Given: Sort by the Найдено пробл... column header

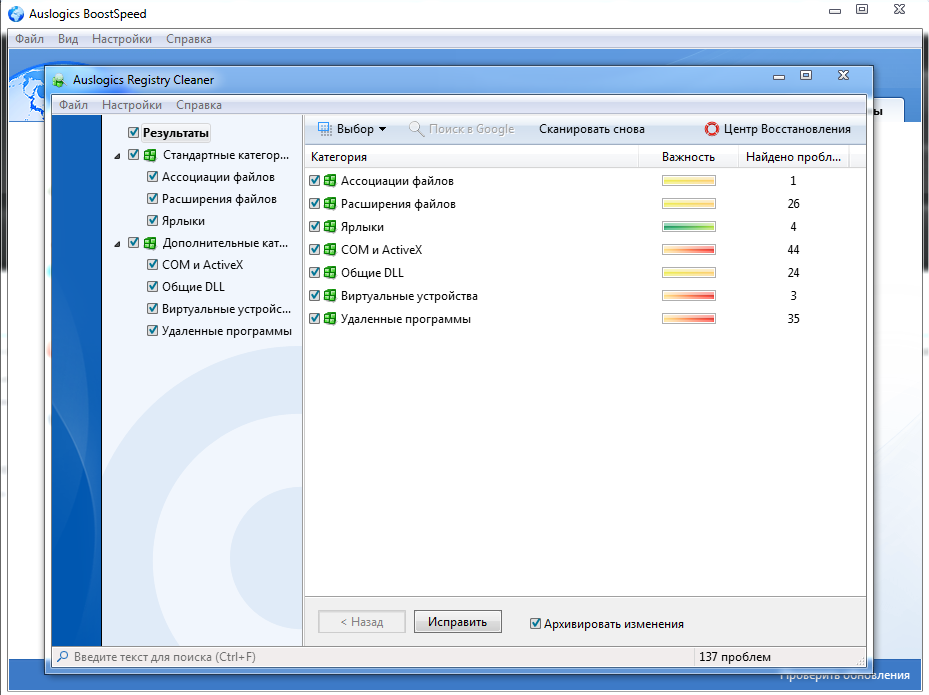Looking at the screenshot, I should click(793, 157).
